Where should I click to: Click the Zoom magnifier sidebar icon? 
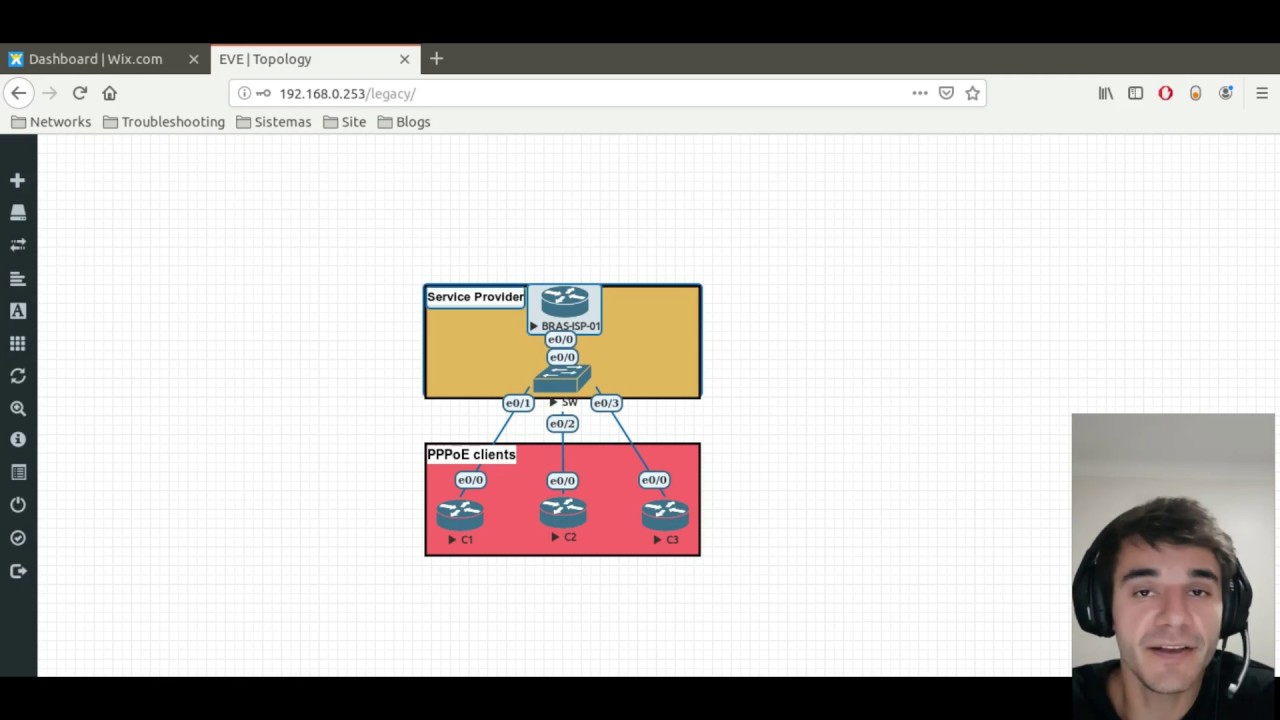(x=17, y=408)
